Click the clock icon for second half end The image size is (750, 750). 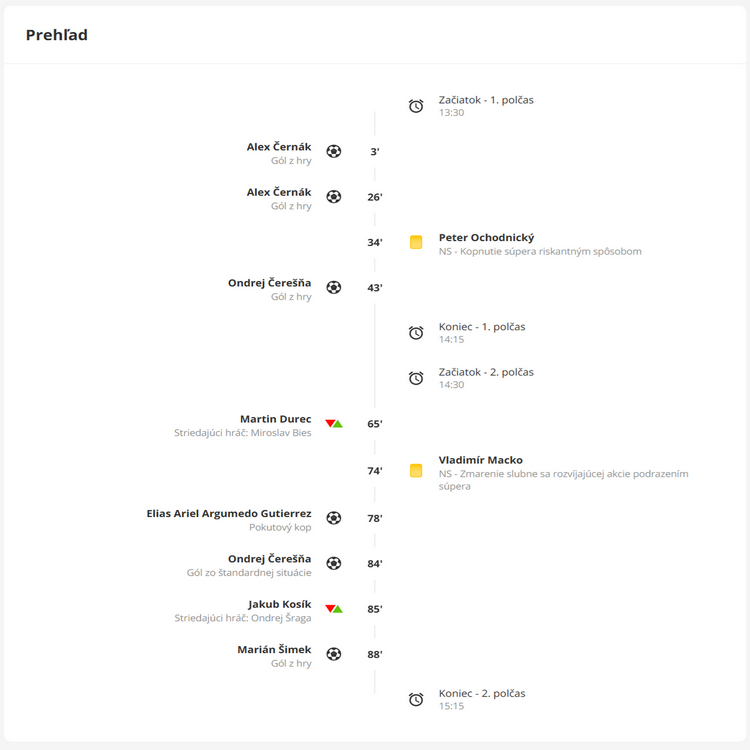(416, 699)
